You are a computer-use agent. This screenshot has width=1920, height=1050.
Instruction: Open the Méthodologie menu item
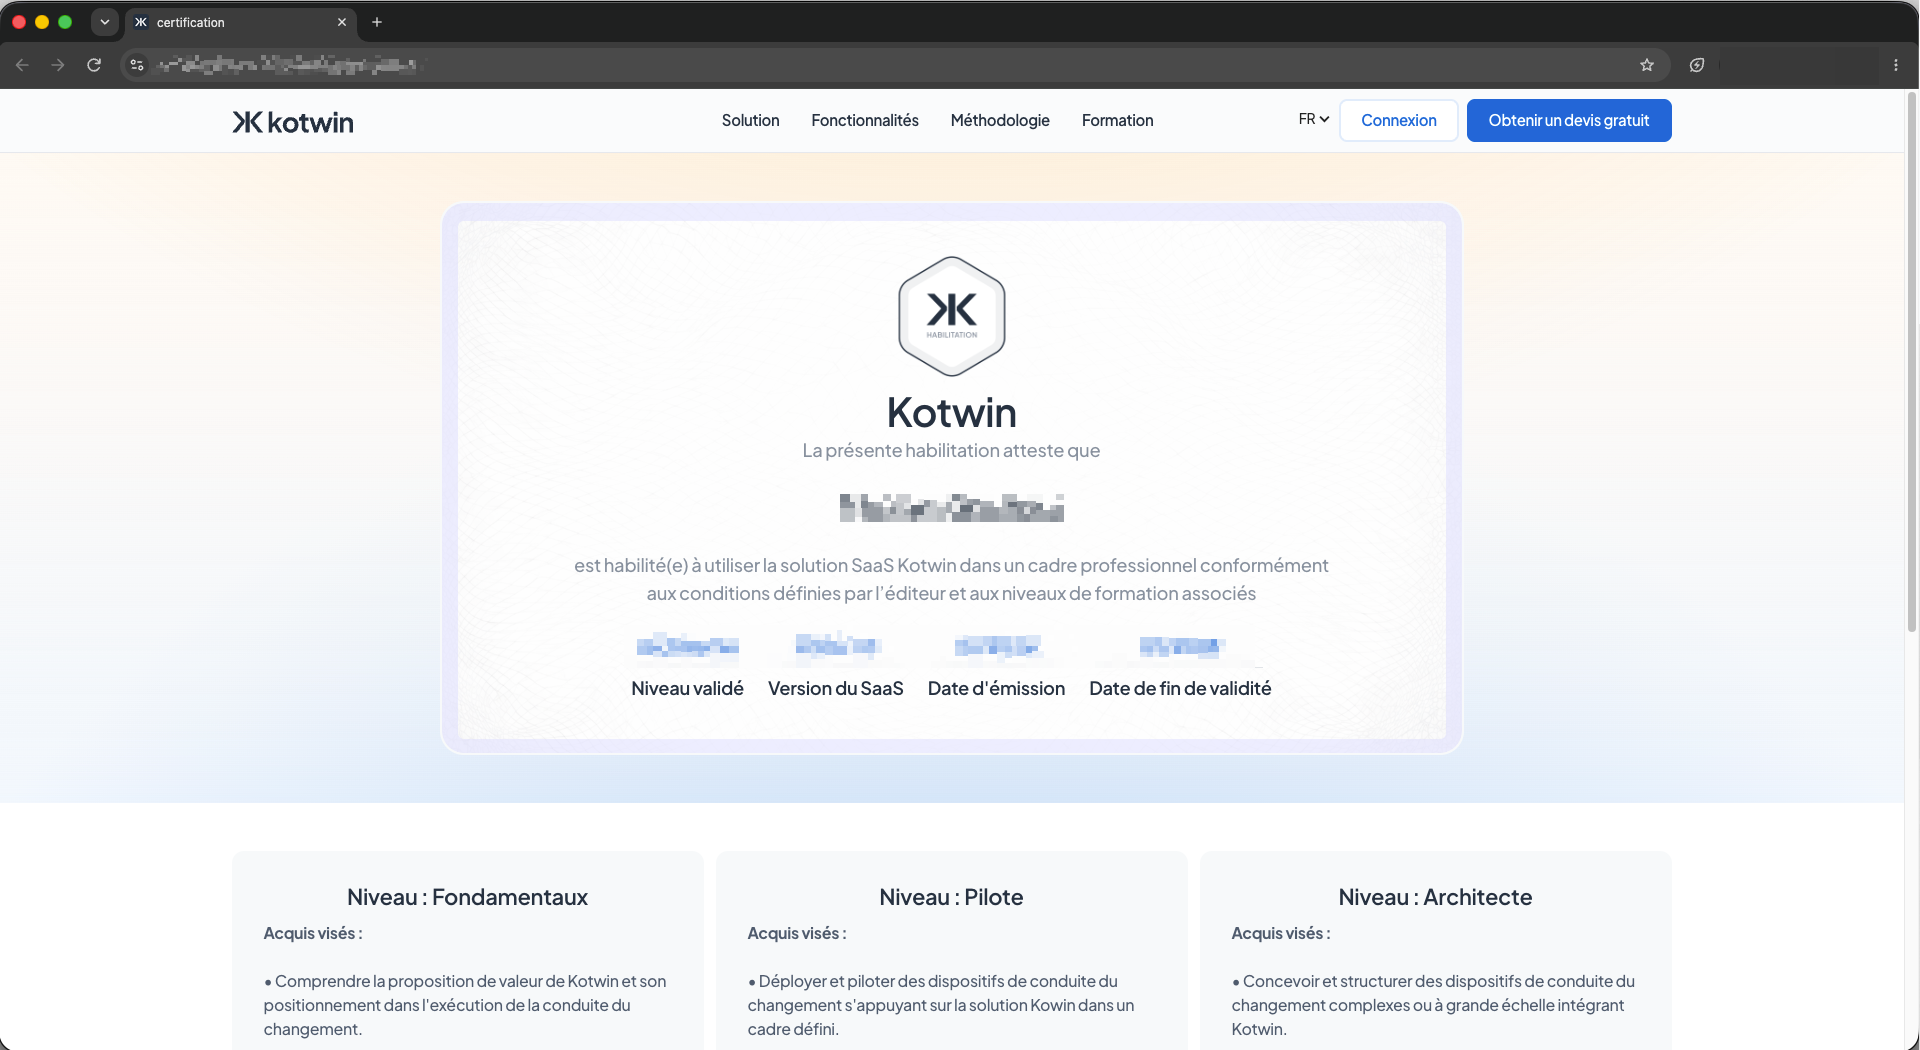(x=1000, y=120)
